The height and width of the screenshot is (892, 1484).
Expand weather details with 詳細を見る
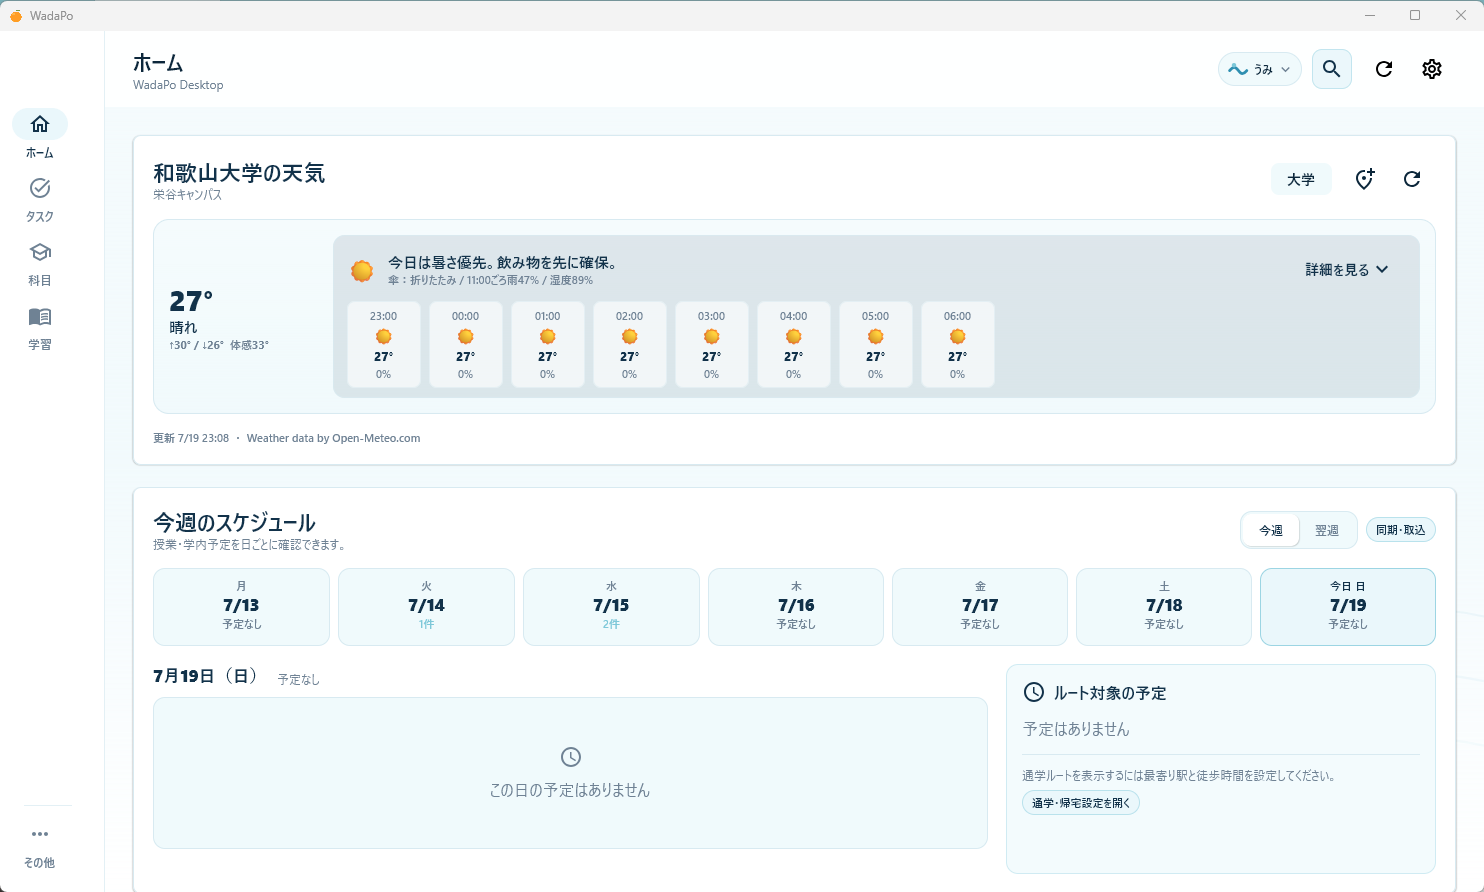tap(1347, 270)
